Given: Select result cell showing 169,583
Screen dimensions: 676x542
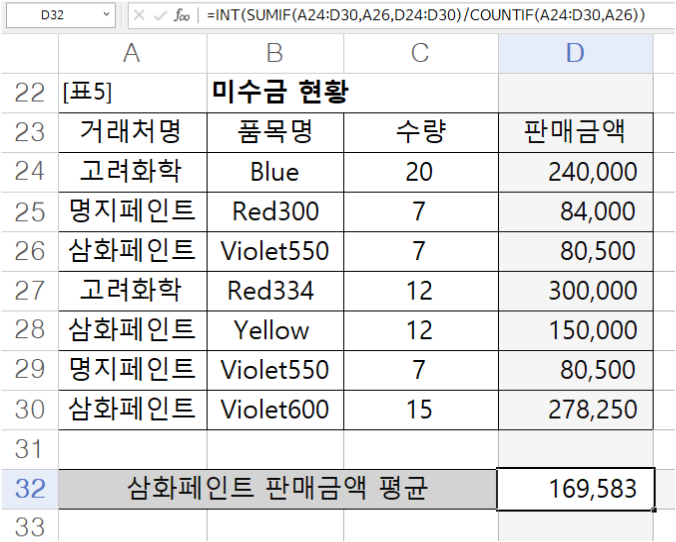Looking at the screenshot, I should tap(575, 489).
